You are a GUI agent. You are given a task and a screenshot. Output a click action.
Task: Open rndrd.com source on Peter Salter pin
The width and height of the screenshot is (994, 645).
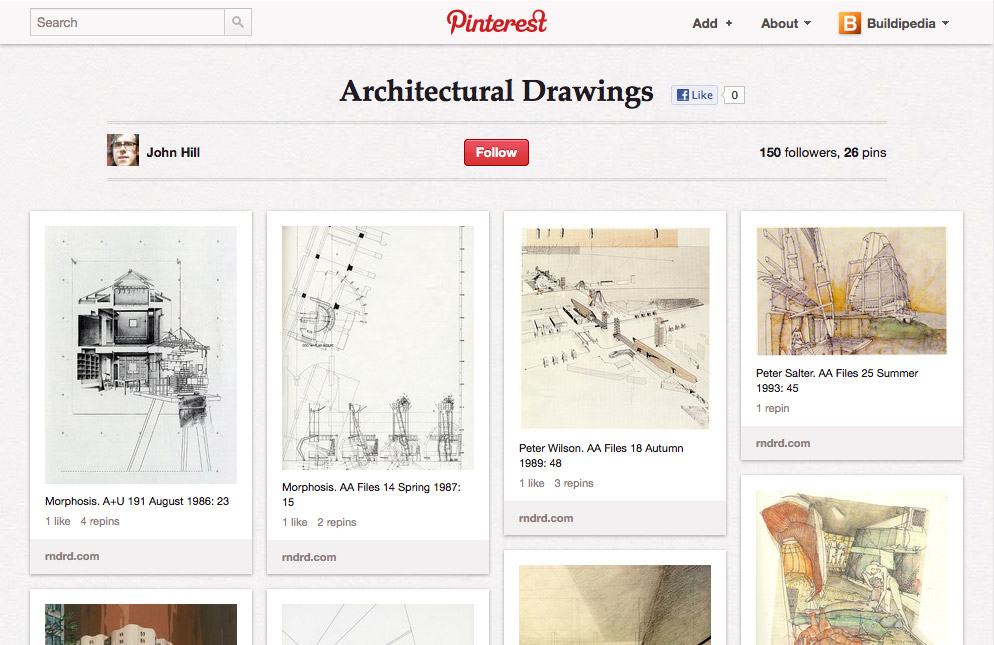[784, 443]
